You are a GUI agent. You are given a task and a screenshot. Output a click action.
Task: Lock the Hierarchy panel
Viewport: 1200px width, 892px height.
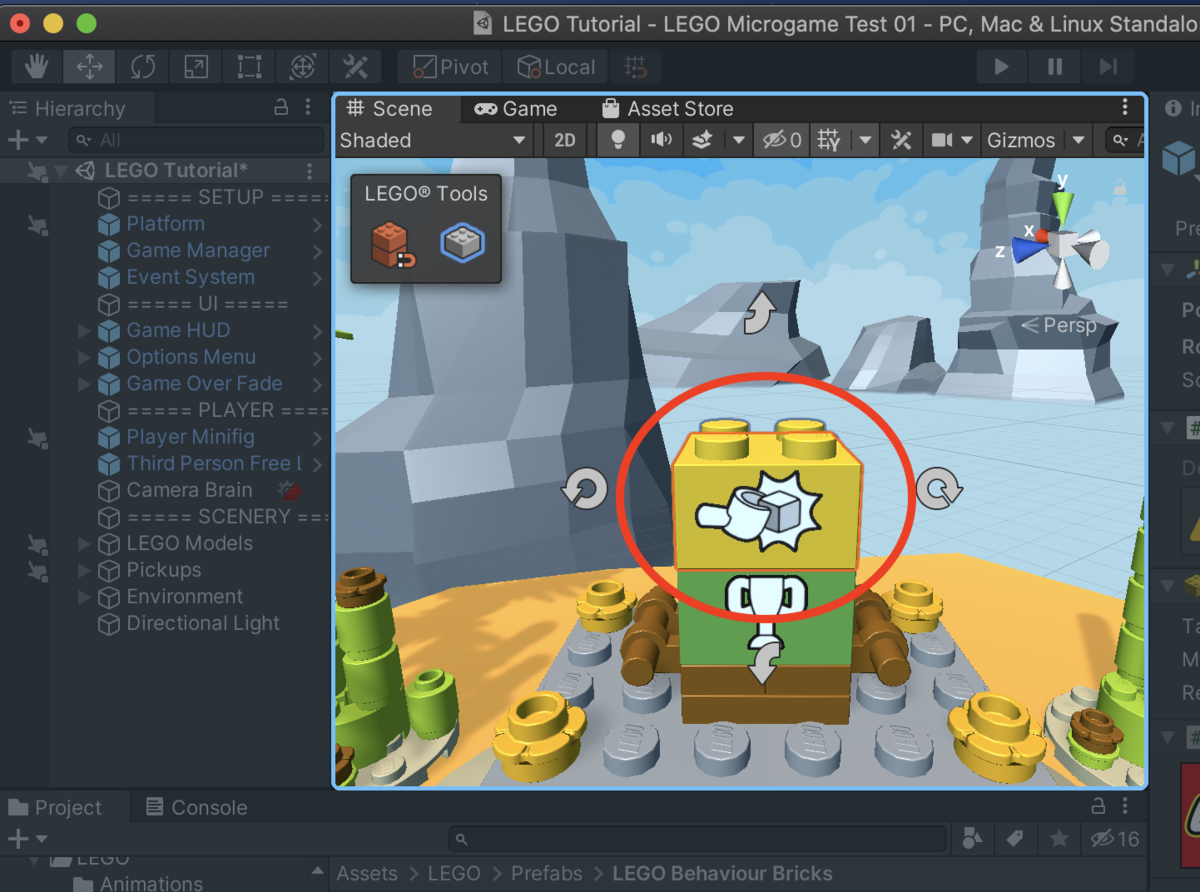(x=282, y=108)
